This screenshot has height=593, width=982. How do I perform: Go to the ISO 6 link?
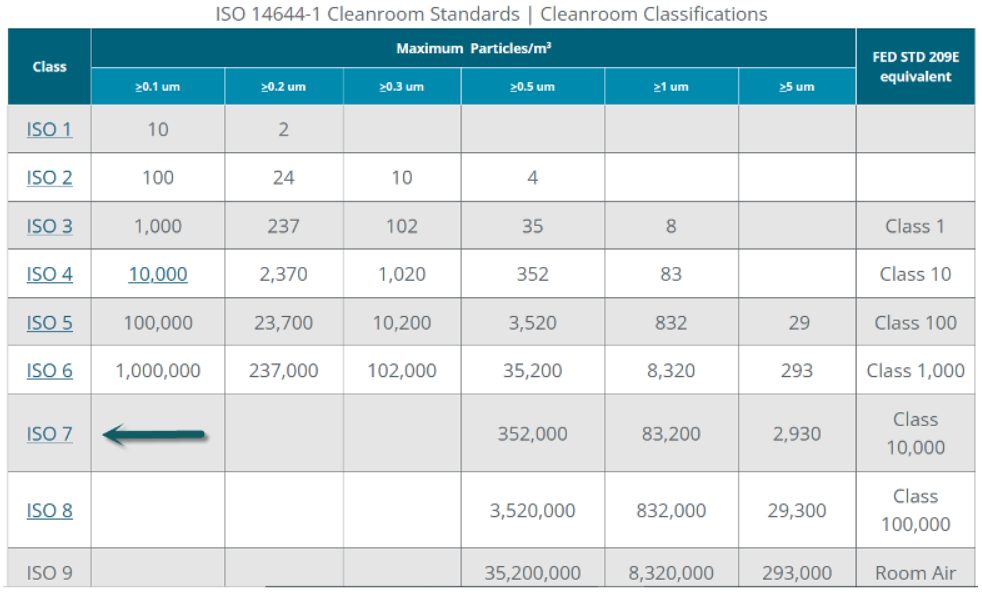tap(49, 371)
